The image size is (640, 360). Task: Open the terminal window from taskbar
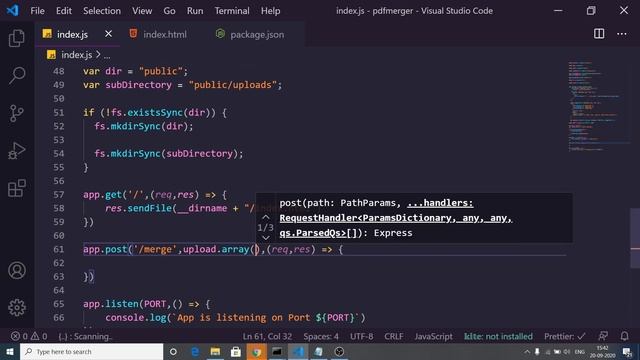point(277,351)
